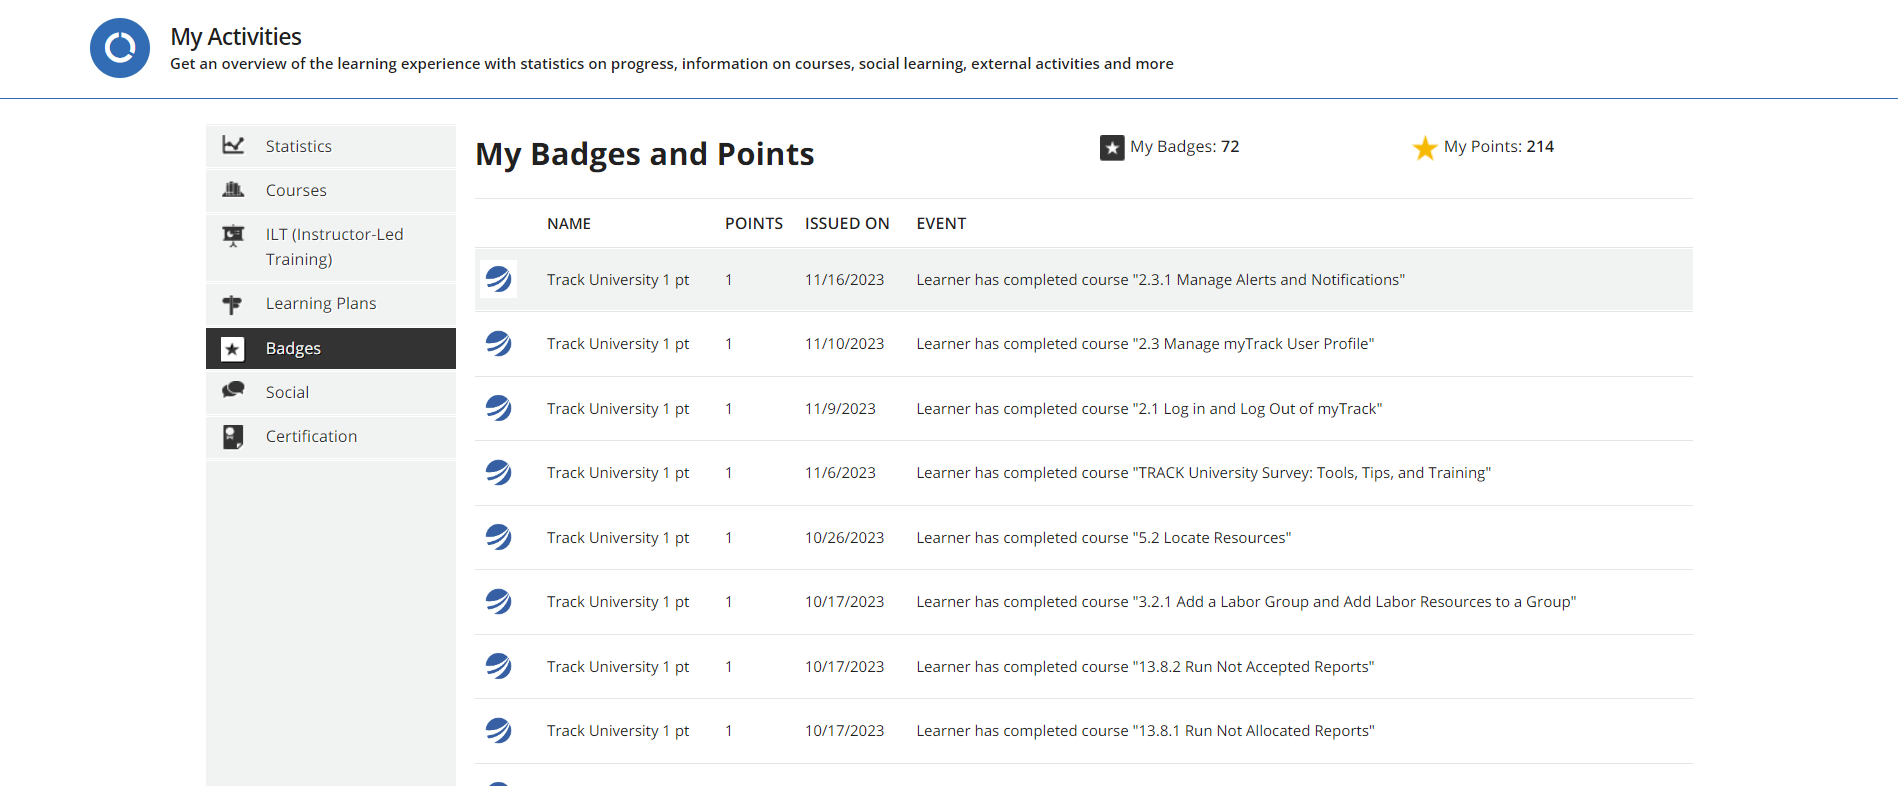Click the NAME column header
Viewport: 1898px width, 786px height.
(569, 224)
